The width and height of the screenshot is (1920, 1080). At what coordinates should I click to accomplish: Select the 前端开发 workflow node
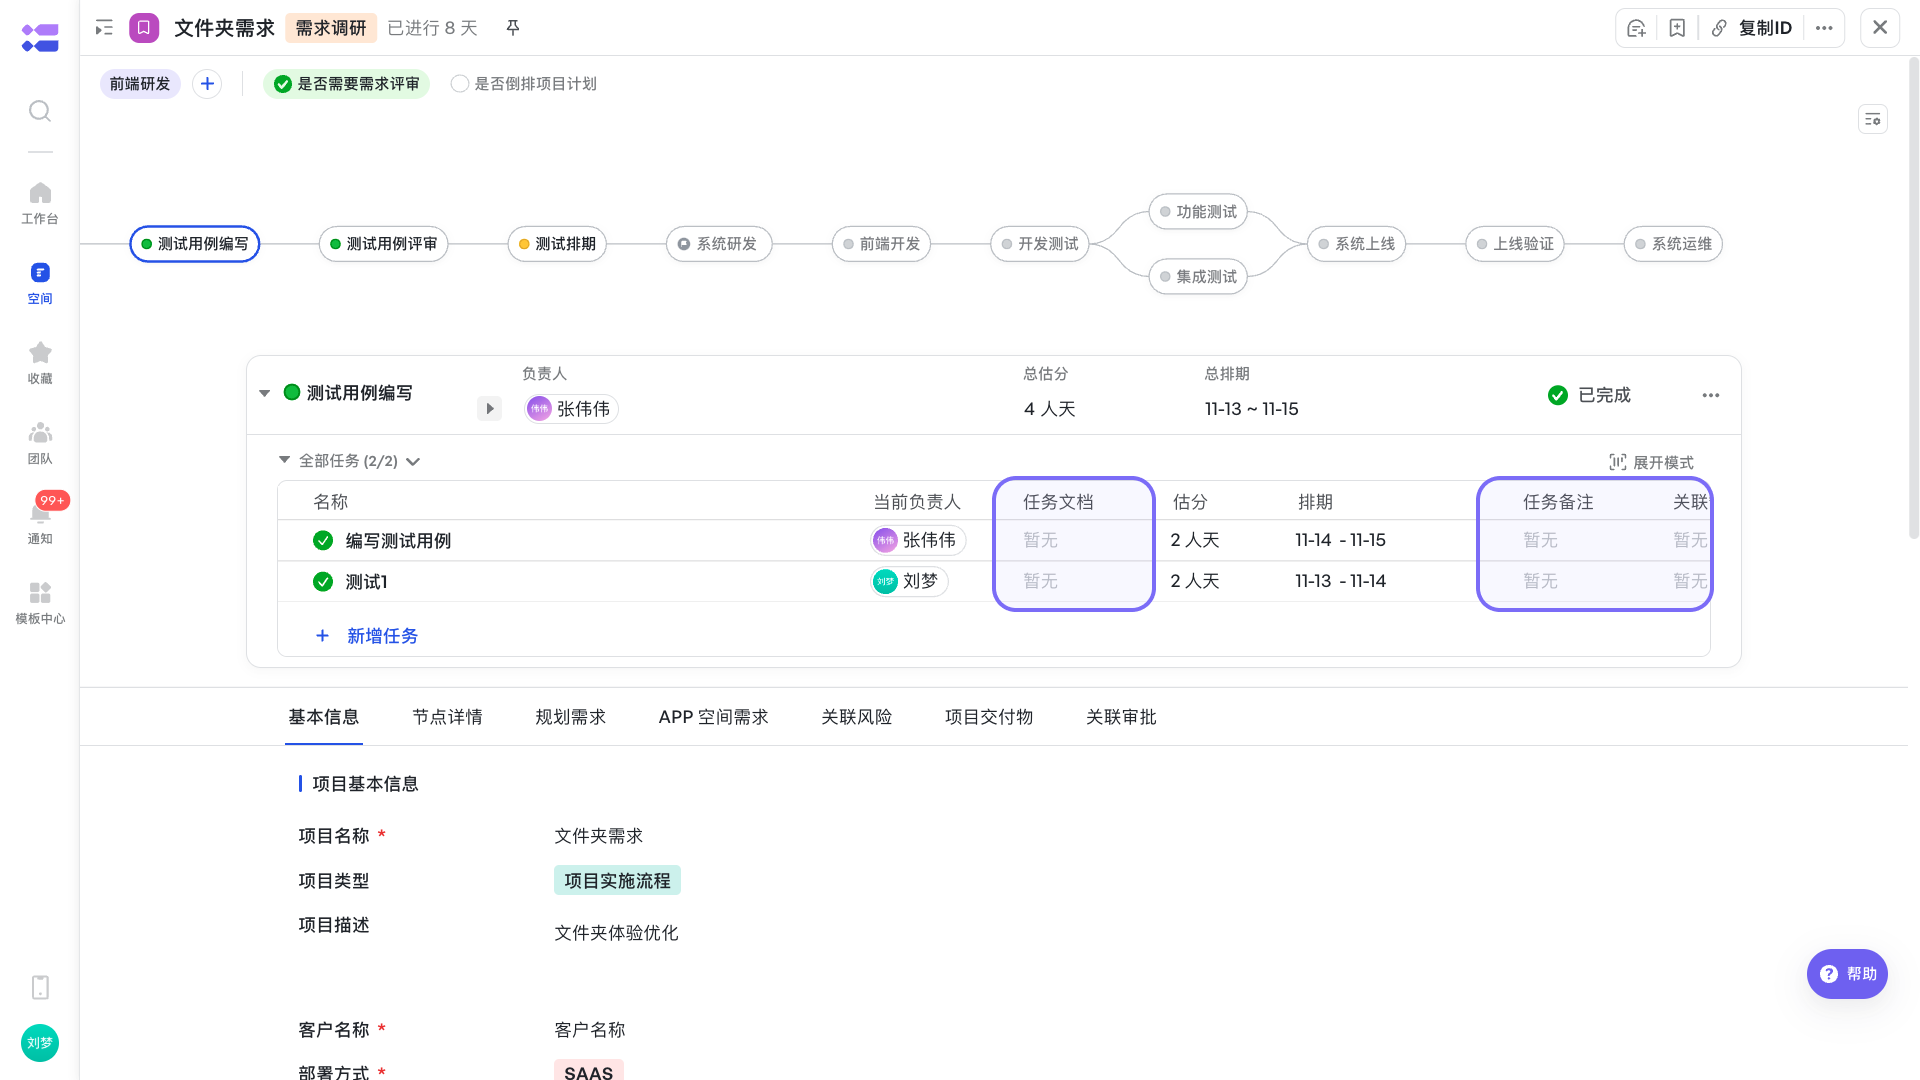coord(881,244)
